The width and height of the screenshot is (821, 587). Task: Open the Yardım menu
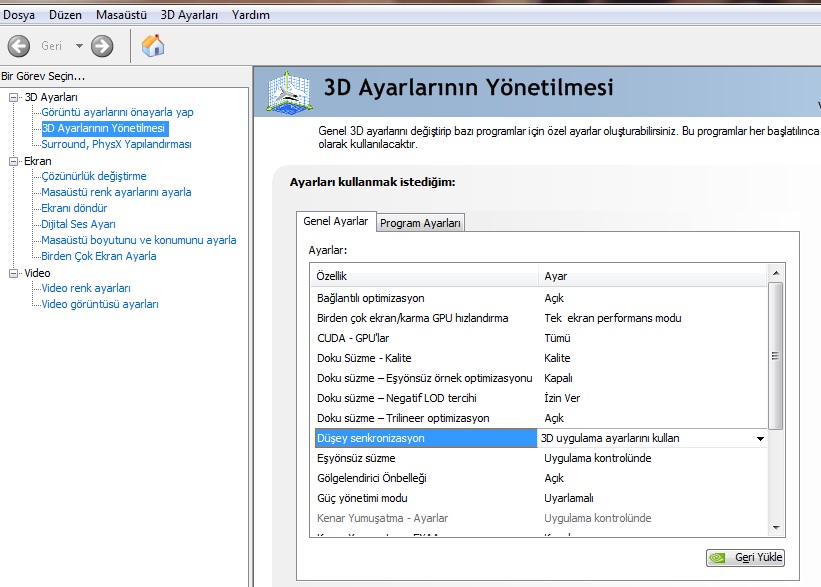(251, 15)
